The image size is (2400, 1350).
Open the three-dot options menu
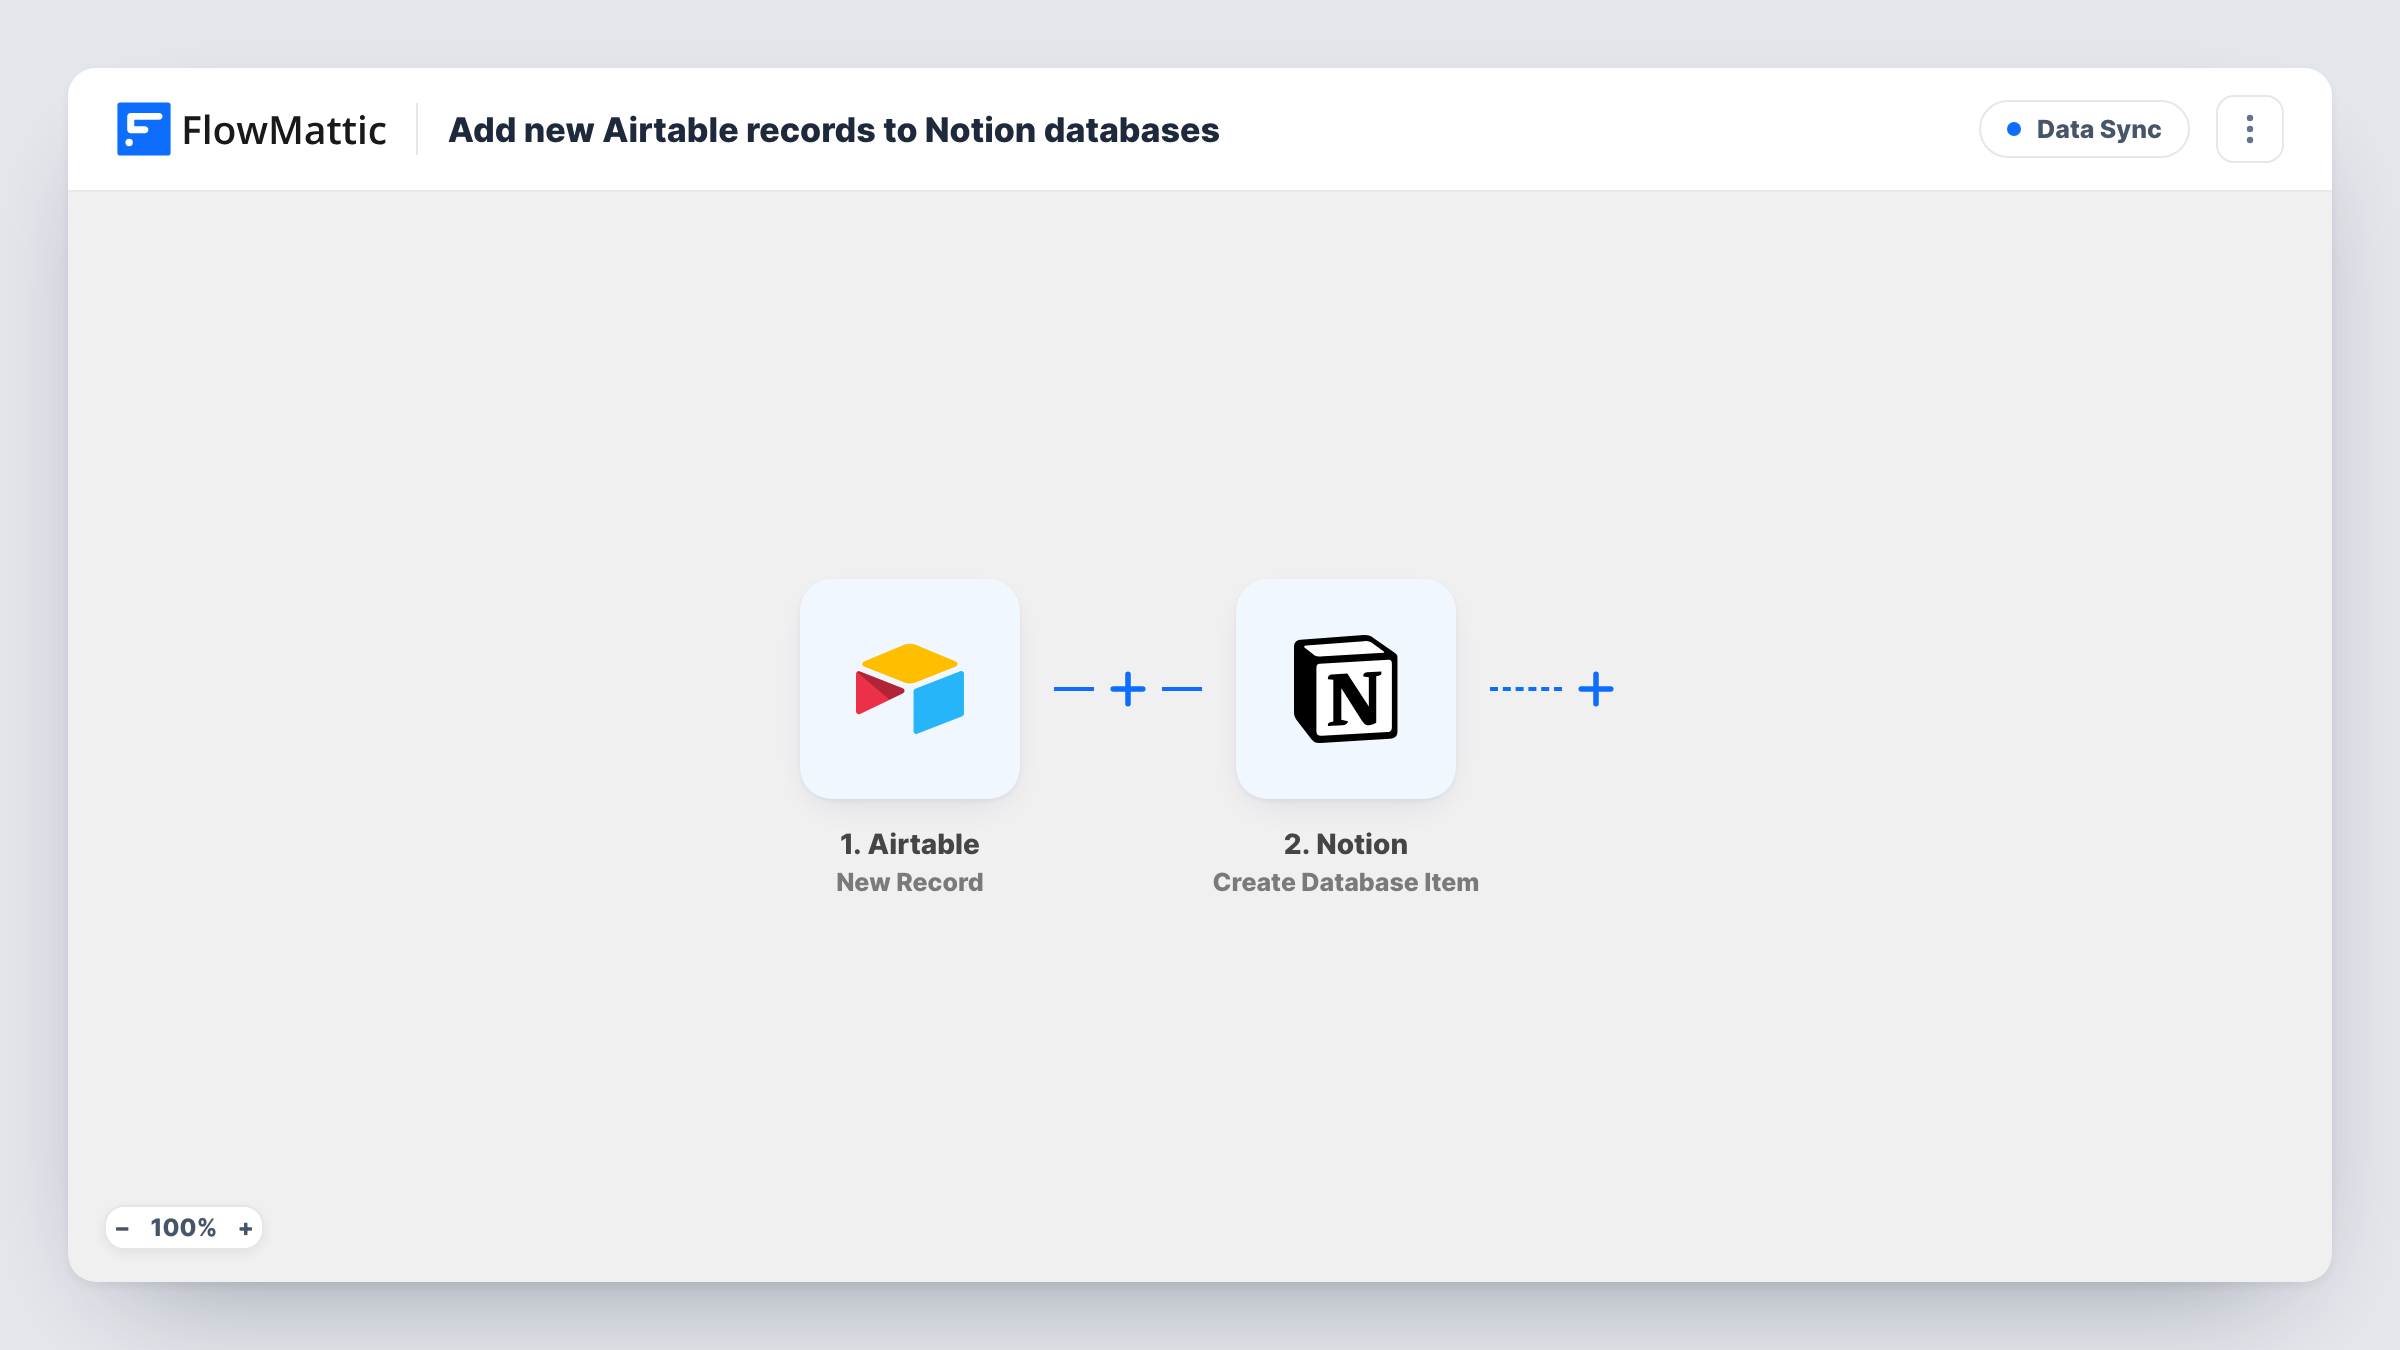click(x=2249, y=129)
